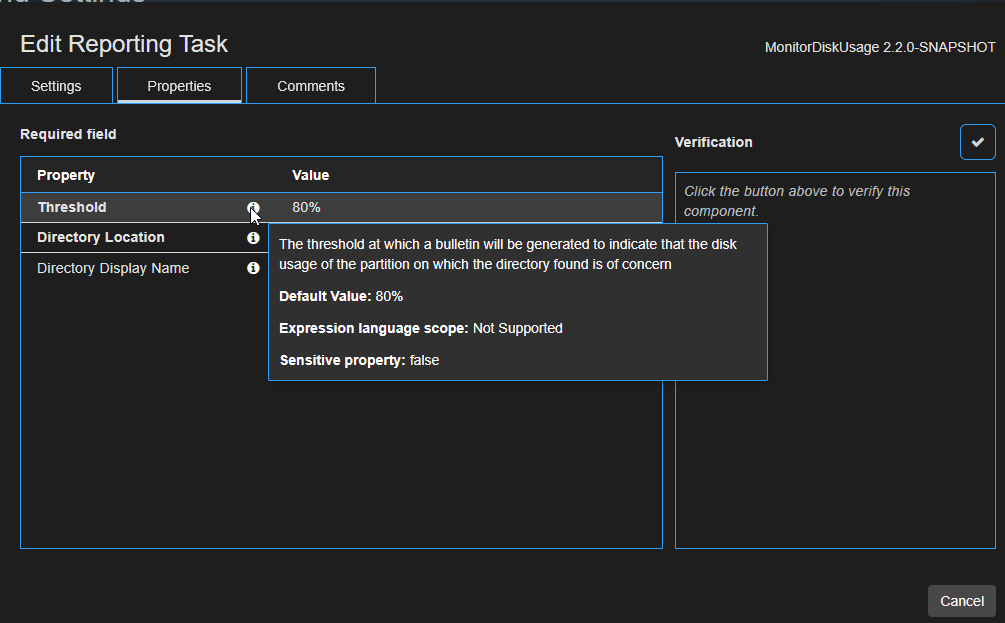Switch to the Settings tab

click(x=55, y=86)
